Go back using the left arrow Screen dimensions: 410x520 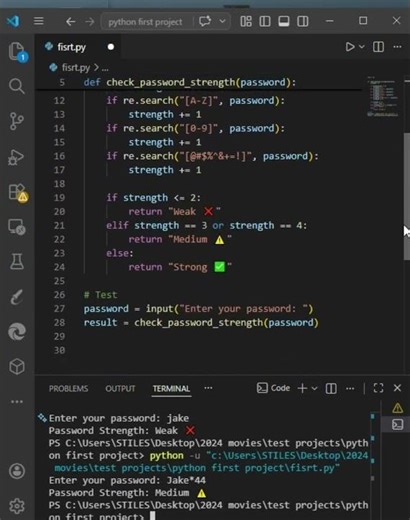70,22
